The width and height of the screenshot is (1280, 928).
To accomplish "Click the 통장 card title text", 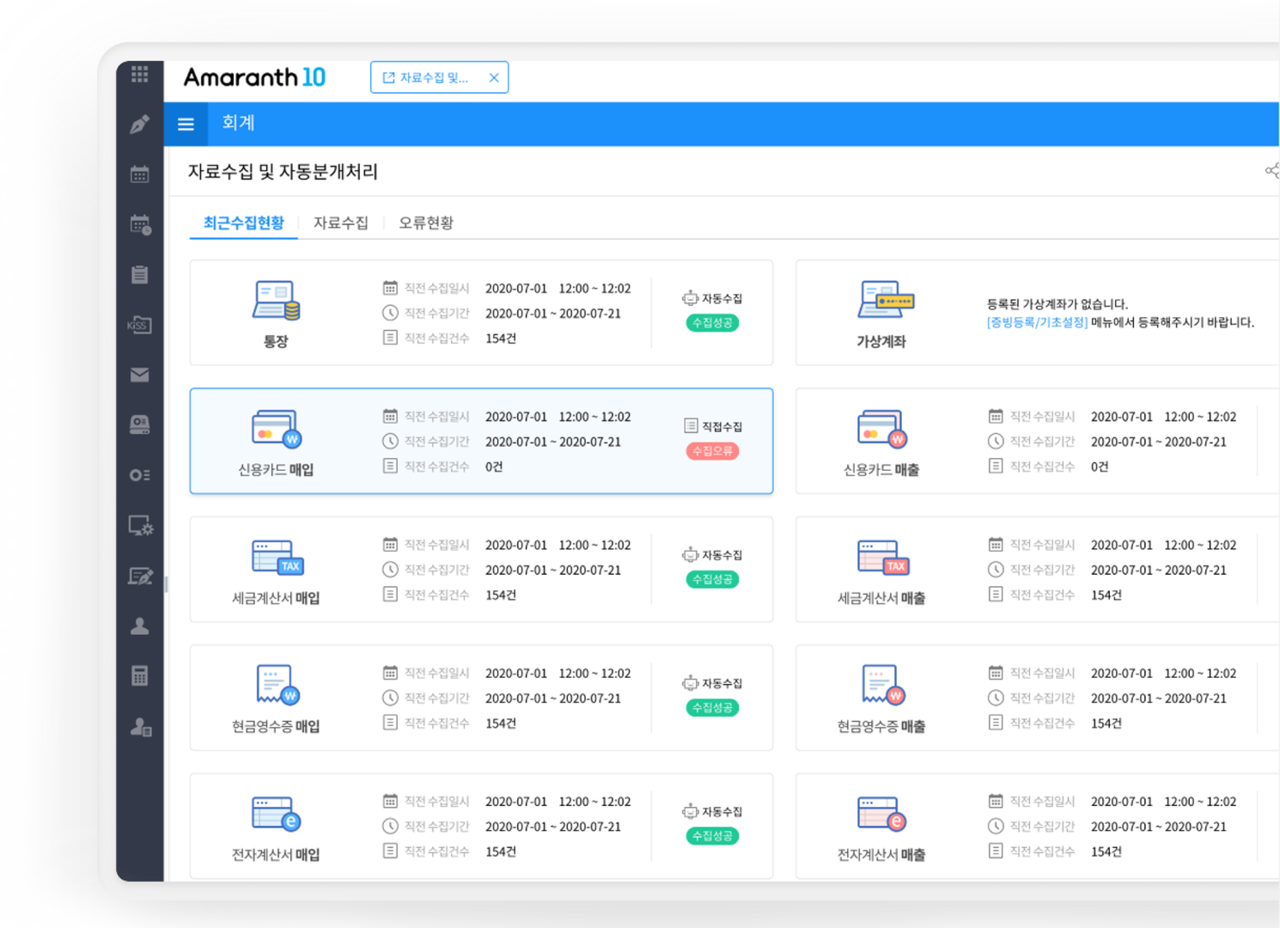I will click(275, 341).
